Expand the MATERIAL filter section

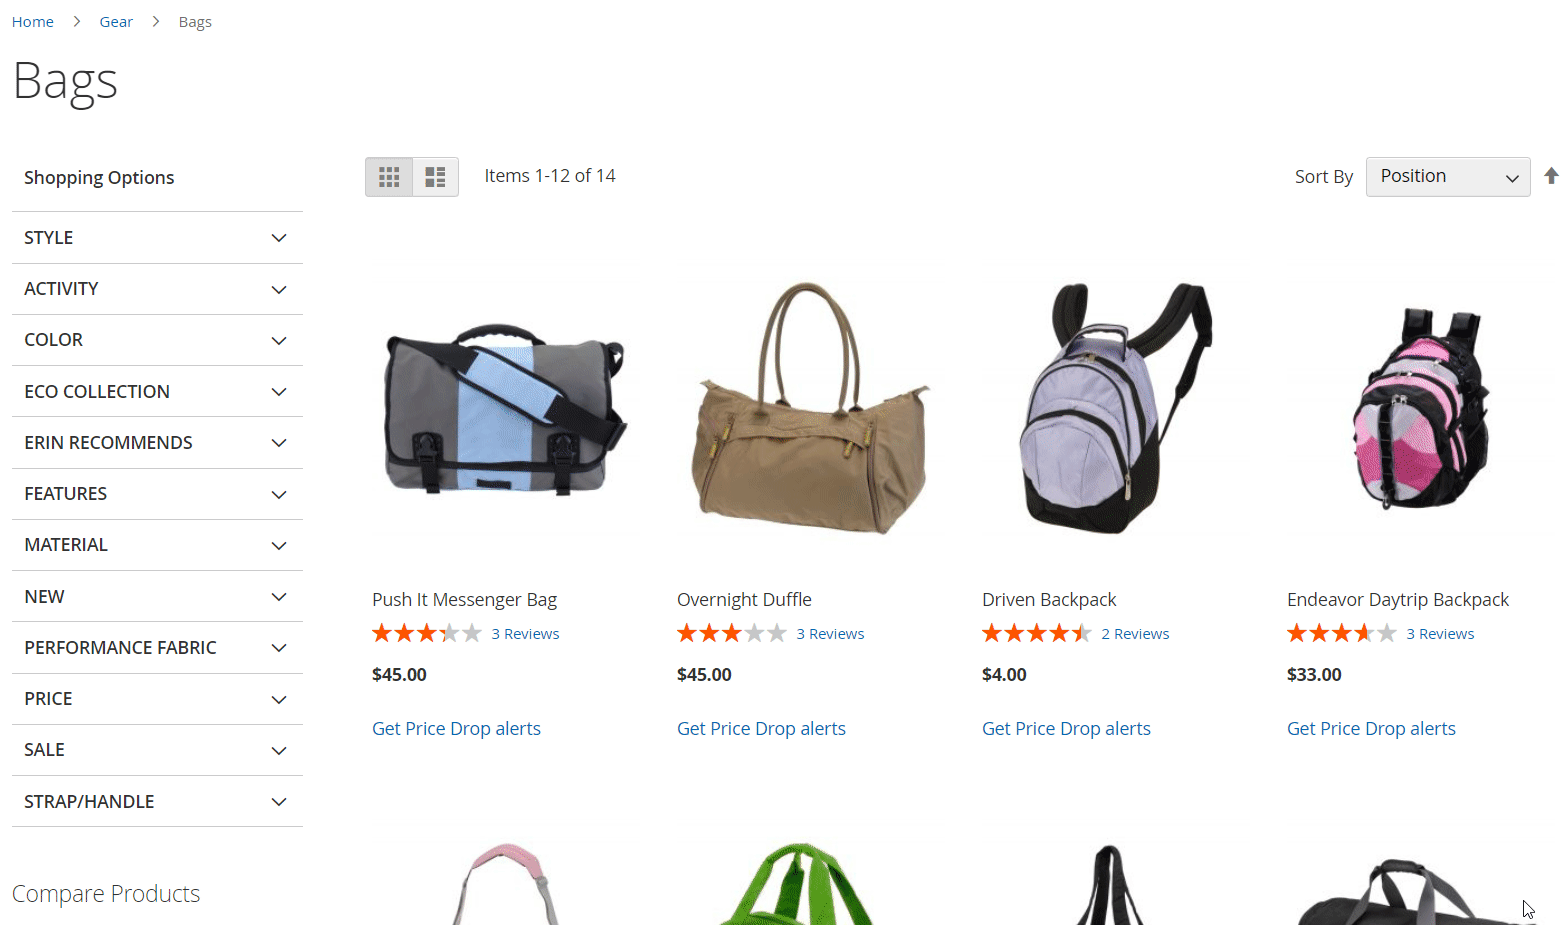click(x=157, y=545)
